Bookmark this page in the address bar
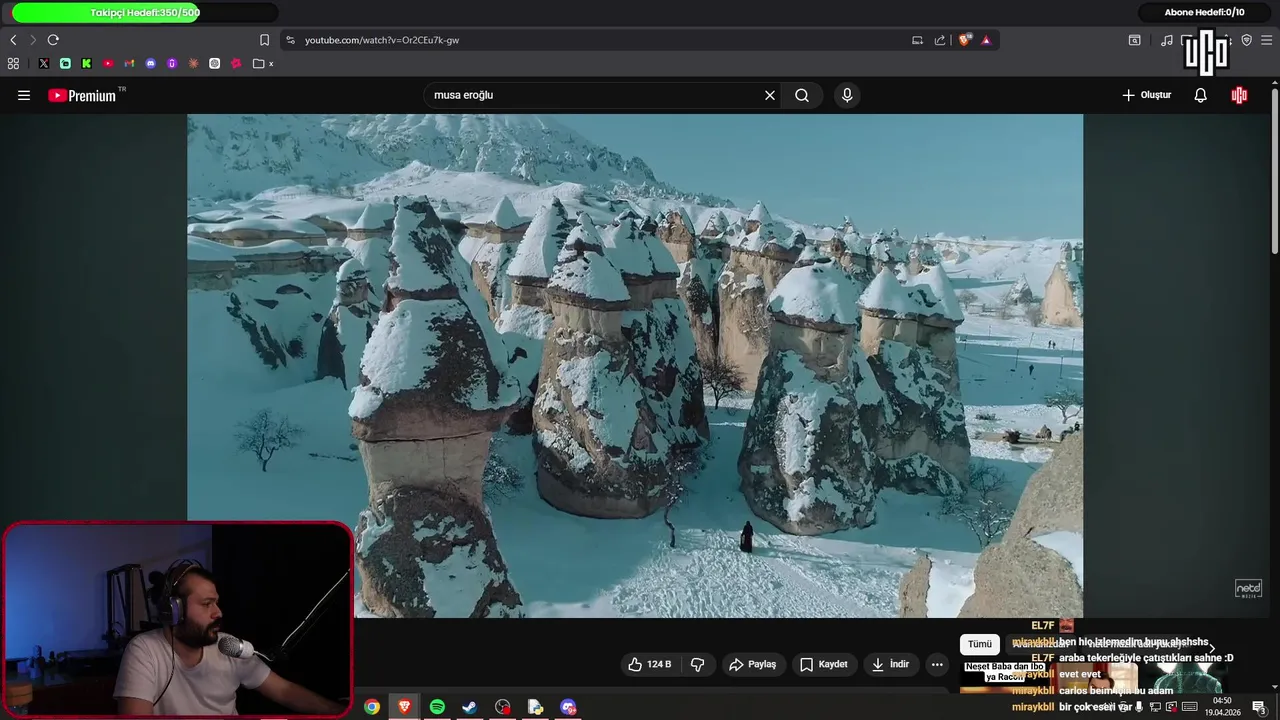The width and height of the screenshot is (1280, 720). tap(264, 40)
